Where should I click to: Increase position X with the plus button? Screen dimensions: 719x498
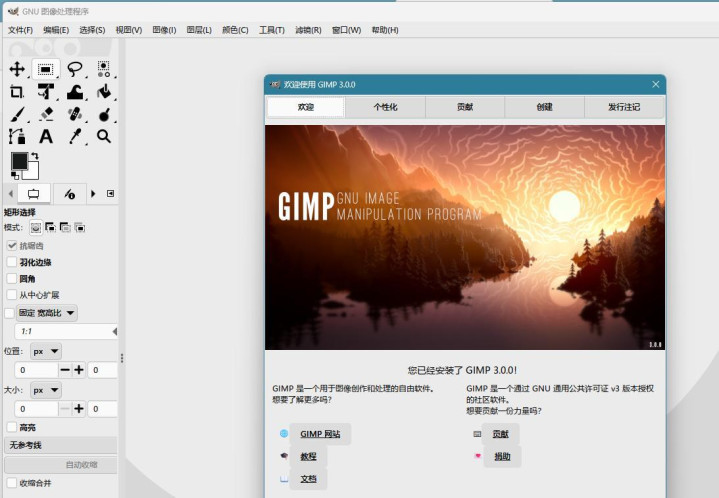[79, 370]
